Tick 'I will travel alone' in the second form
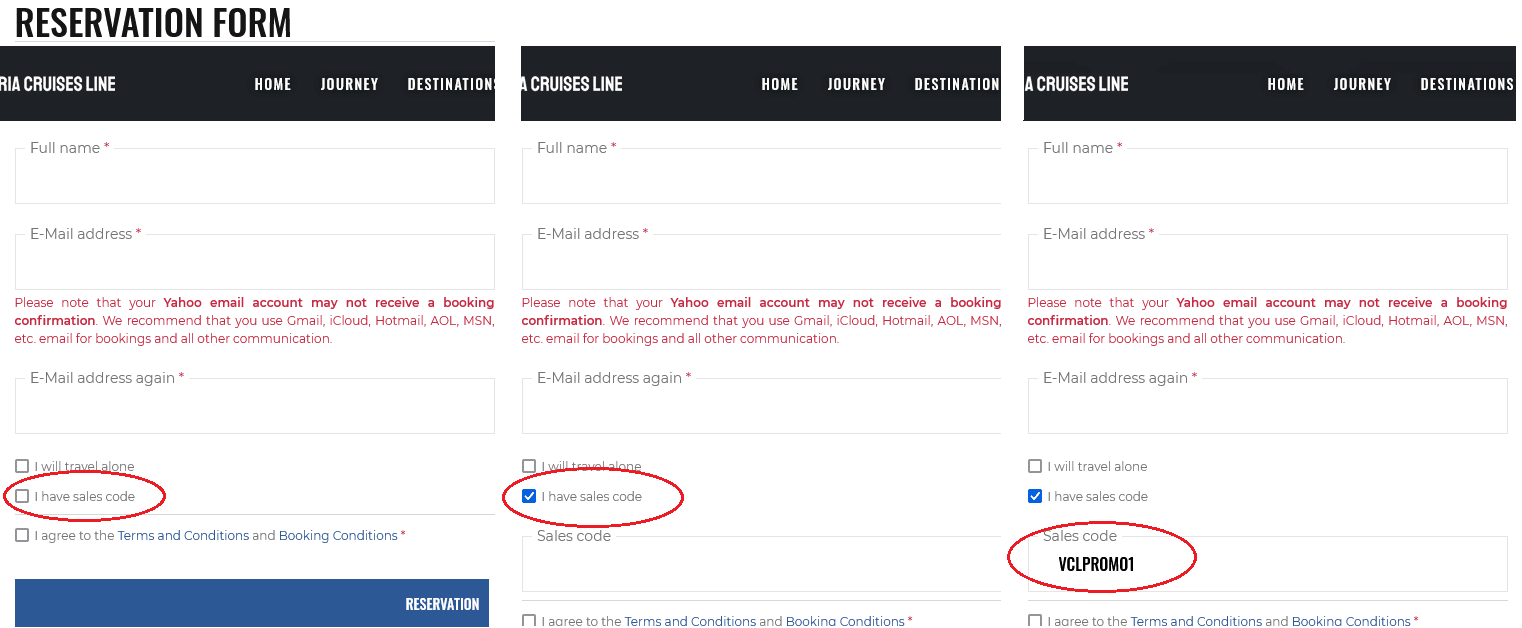The height and width of the screenshot is (628, 1522). pyautogui.click(x=529, y=466)
